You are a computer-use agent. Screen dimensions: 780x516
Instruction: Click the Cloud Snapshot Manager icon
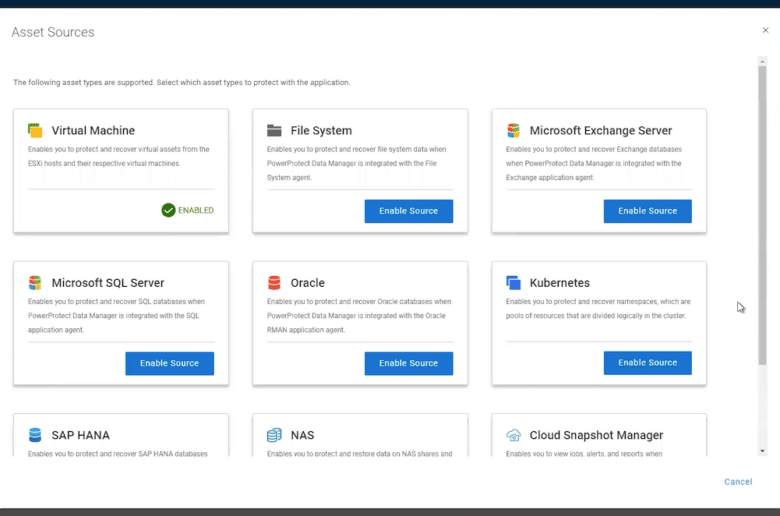[513, 435]
